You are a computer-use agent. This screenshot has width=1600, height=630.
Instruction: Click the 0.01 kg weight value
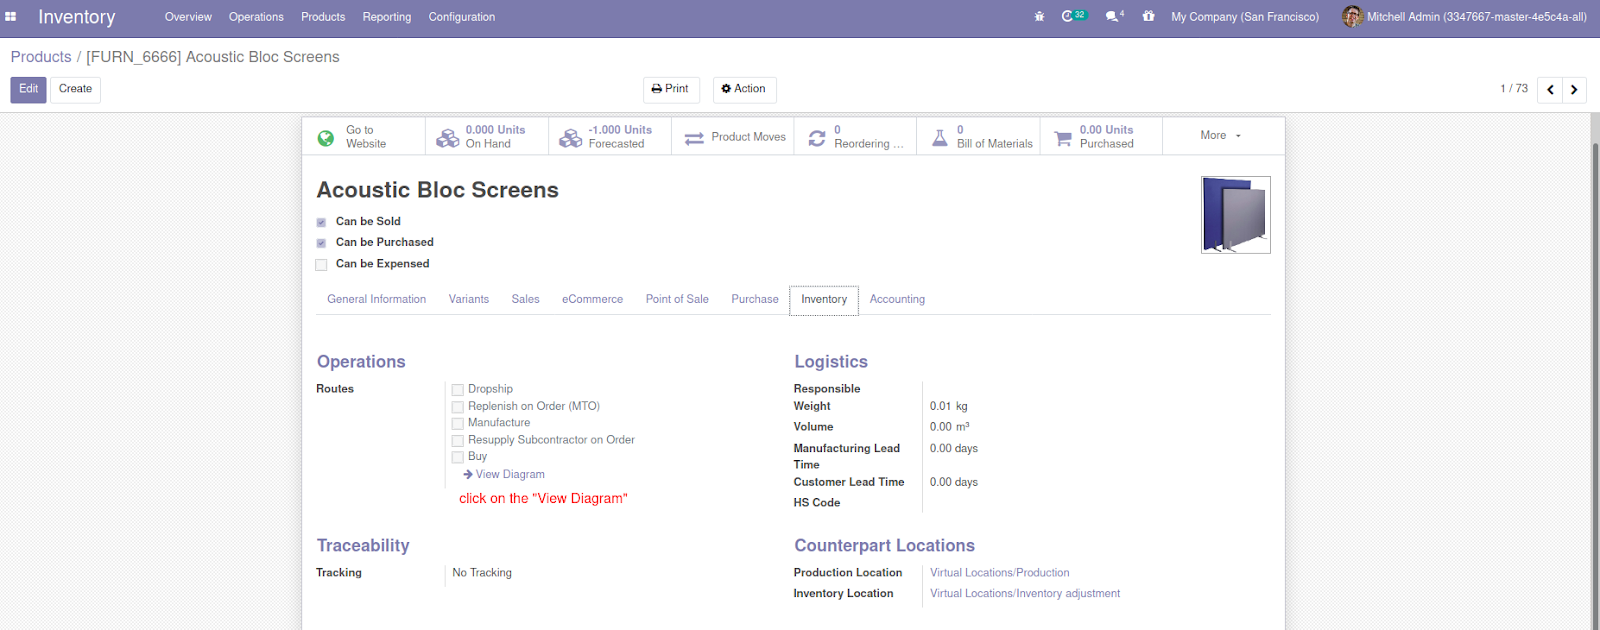coord(949,407)
